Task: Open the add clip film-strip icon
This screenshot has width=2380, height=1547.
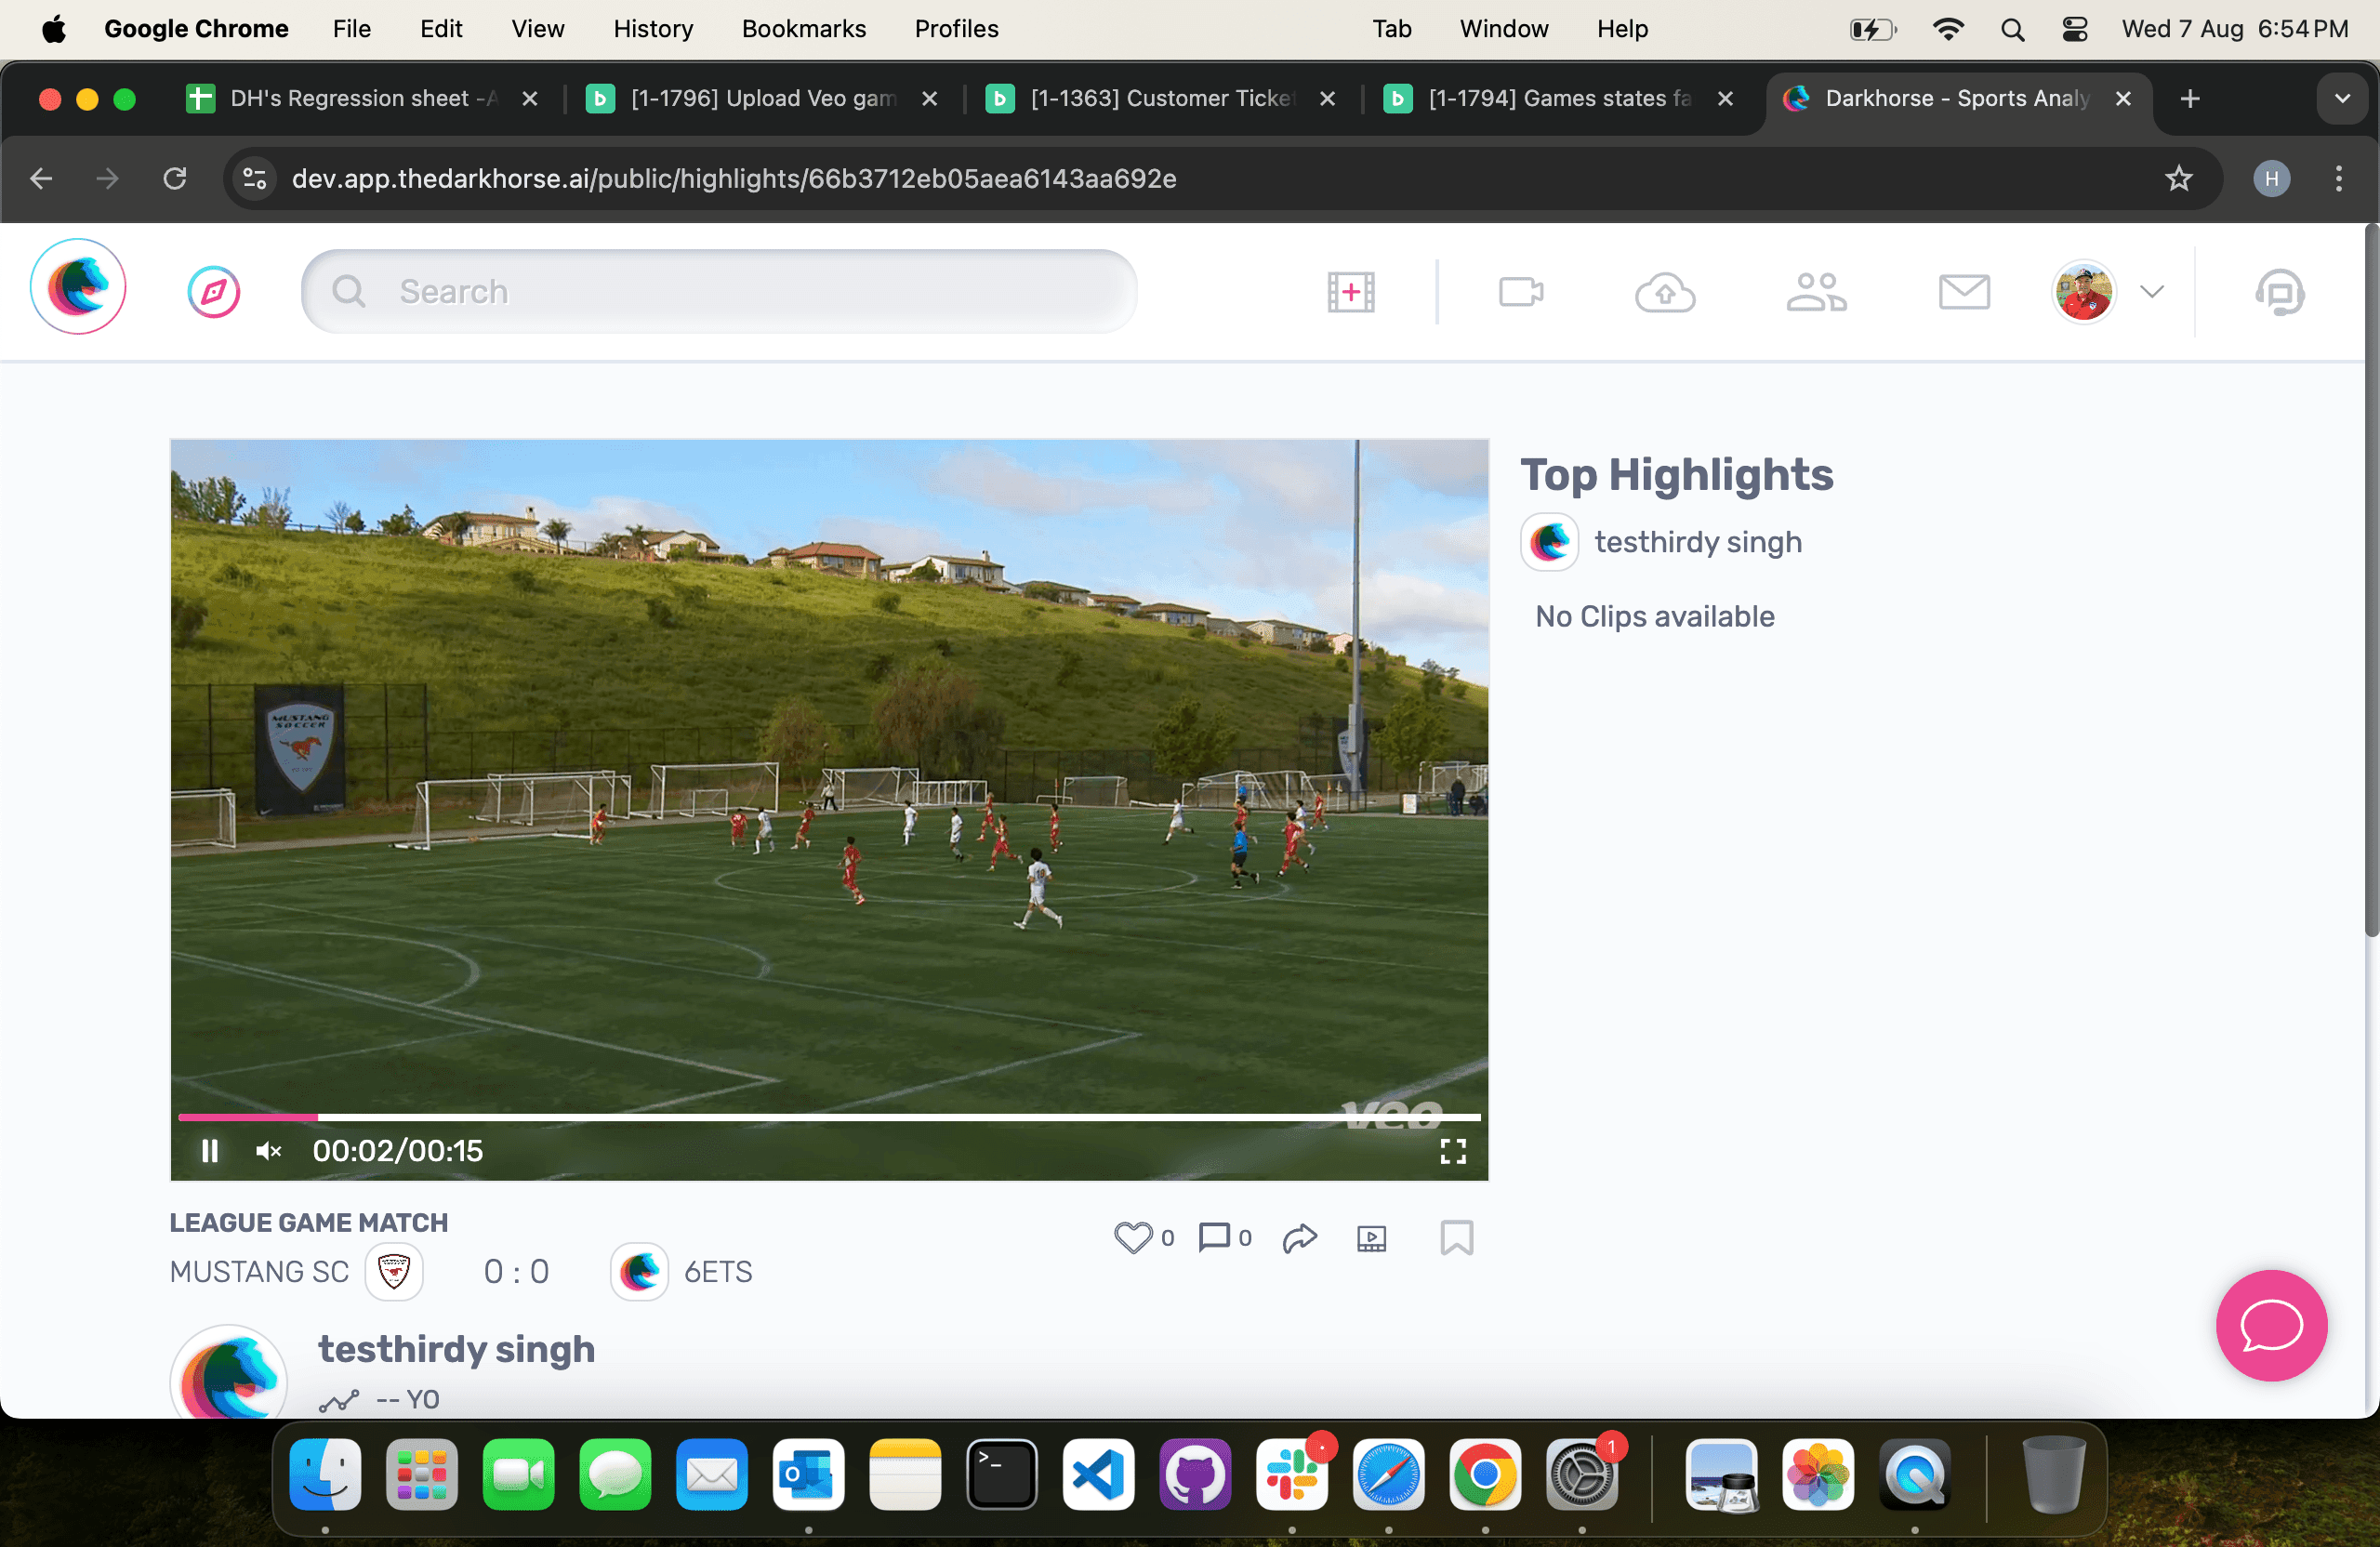Action: pyautogui.click(x=1350, y=292)
